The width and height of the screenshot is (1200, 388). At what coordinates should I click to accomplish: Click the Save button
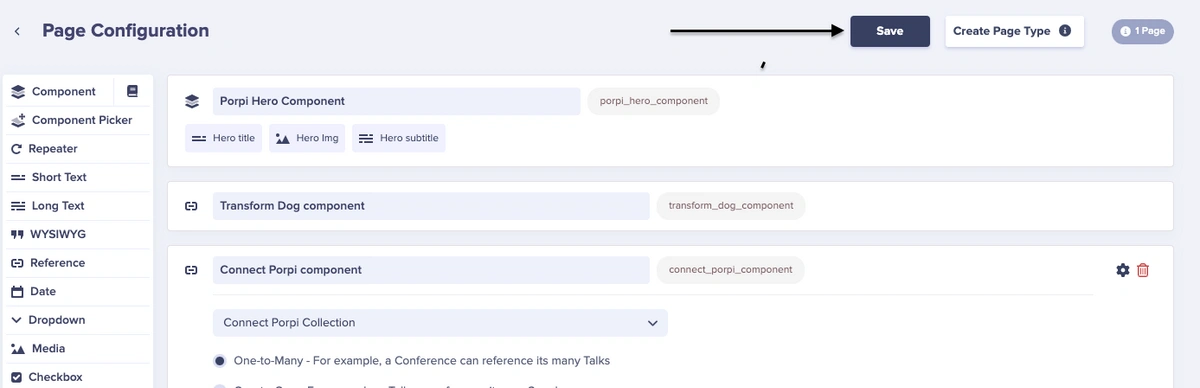[x=890, y=31]
